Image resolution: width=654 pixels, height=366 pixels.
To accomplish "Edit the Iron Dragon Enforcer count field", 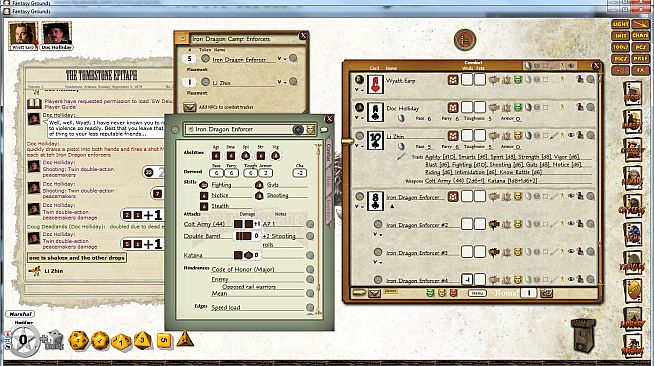I will point(189,59).
